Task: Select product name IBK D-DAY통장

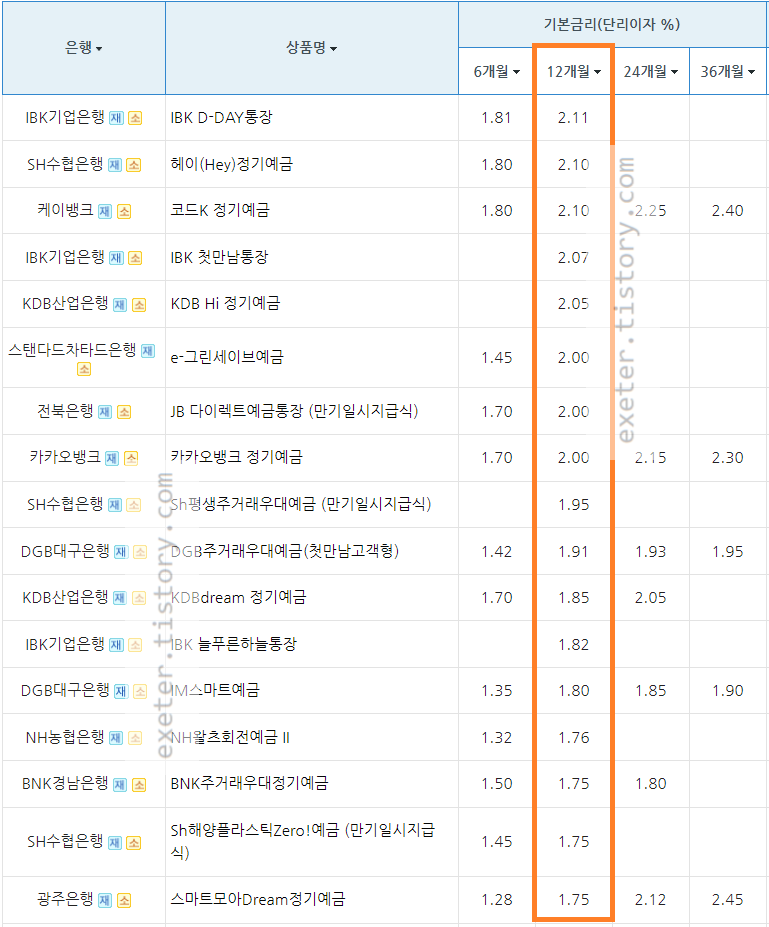Action: 222,117
